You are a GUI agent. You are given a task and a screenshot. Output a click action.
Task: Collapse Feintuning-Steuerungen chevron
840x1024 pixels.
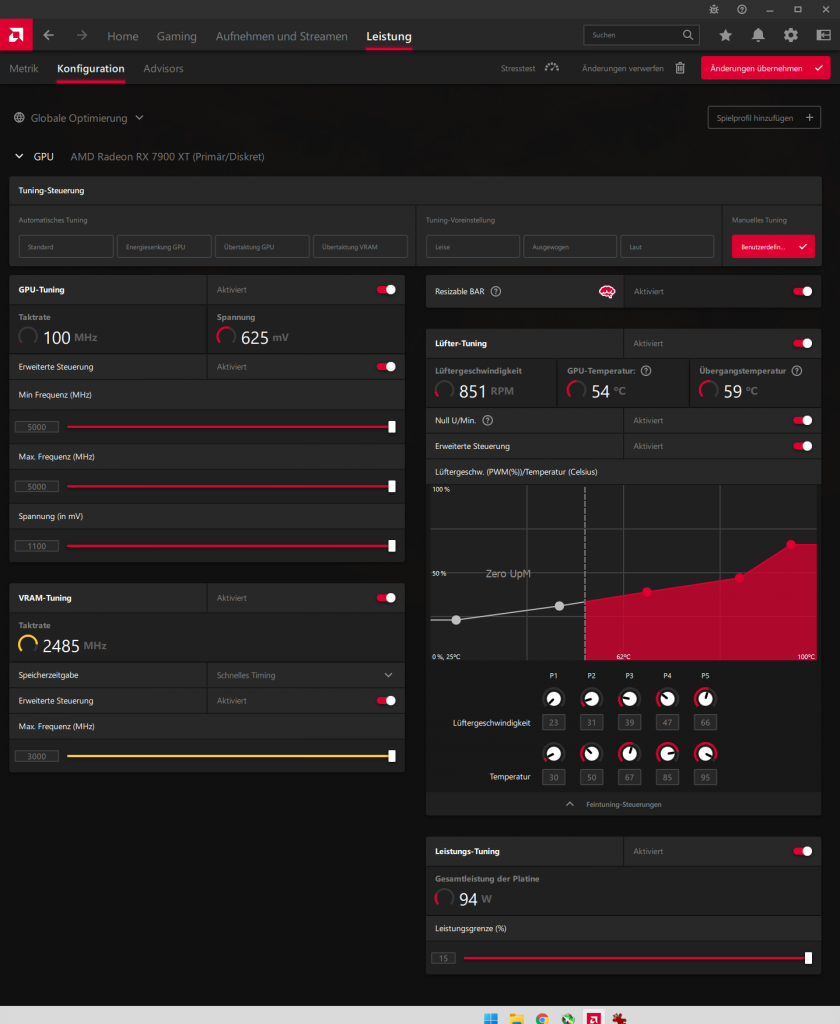tap(570, 804)
